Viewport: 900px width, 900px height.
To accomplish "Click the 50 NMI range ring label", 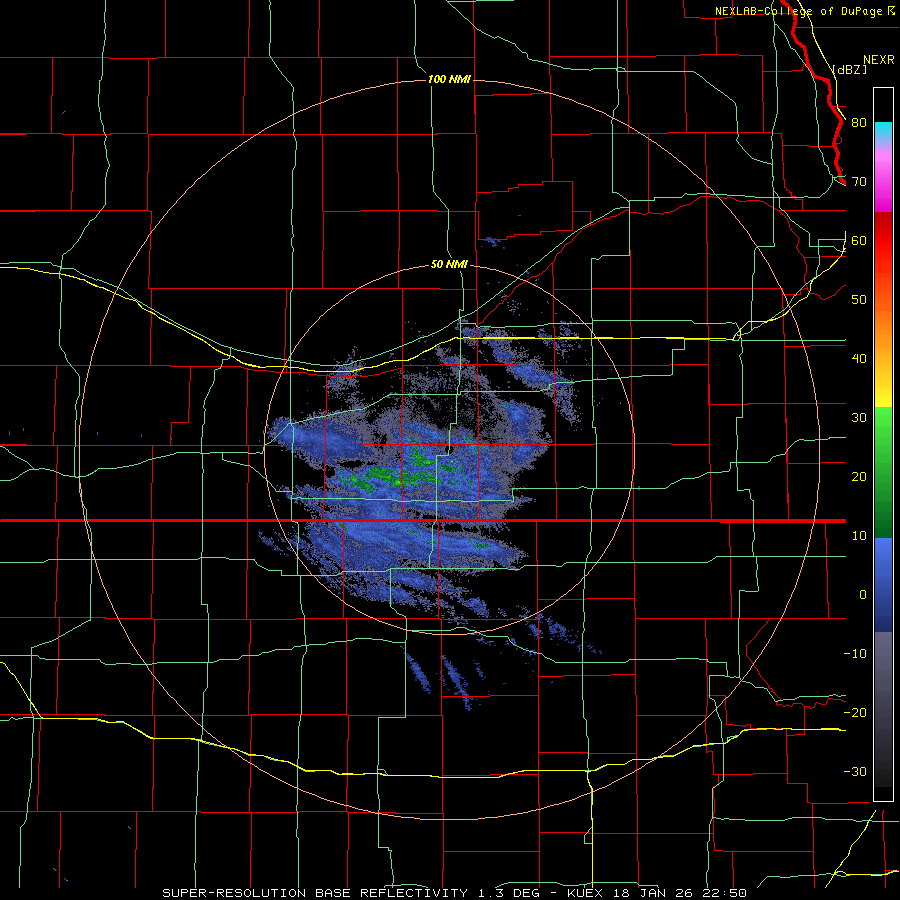I will tap(449, 265).
